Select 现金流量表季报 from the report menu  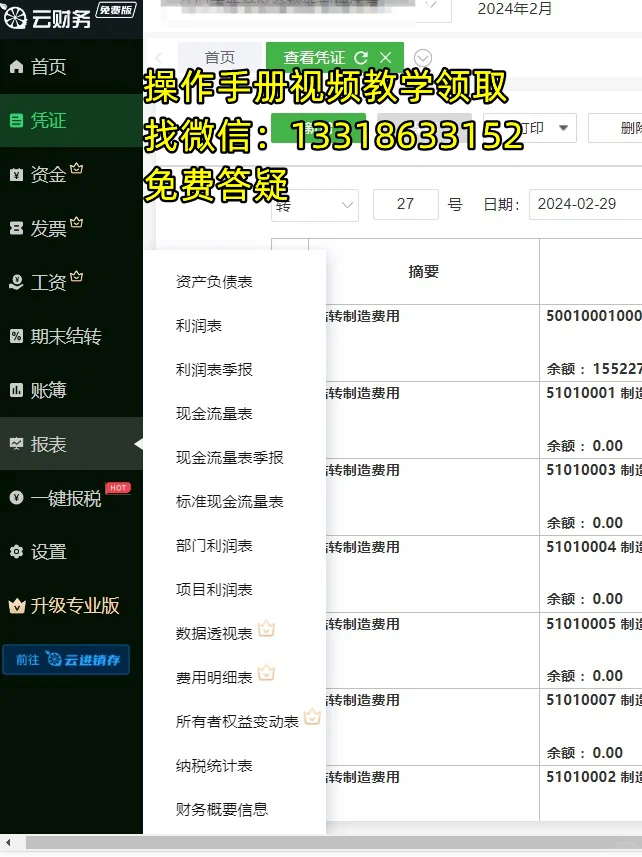point(229,458)
